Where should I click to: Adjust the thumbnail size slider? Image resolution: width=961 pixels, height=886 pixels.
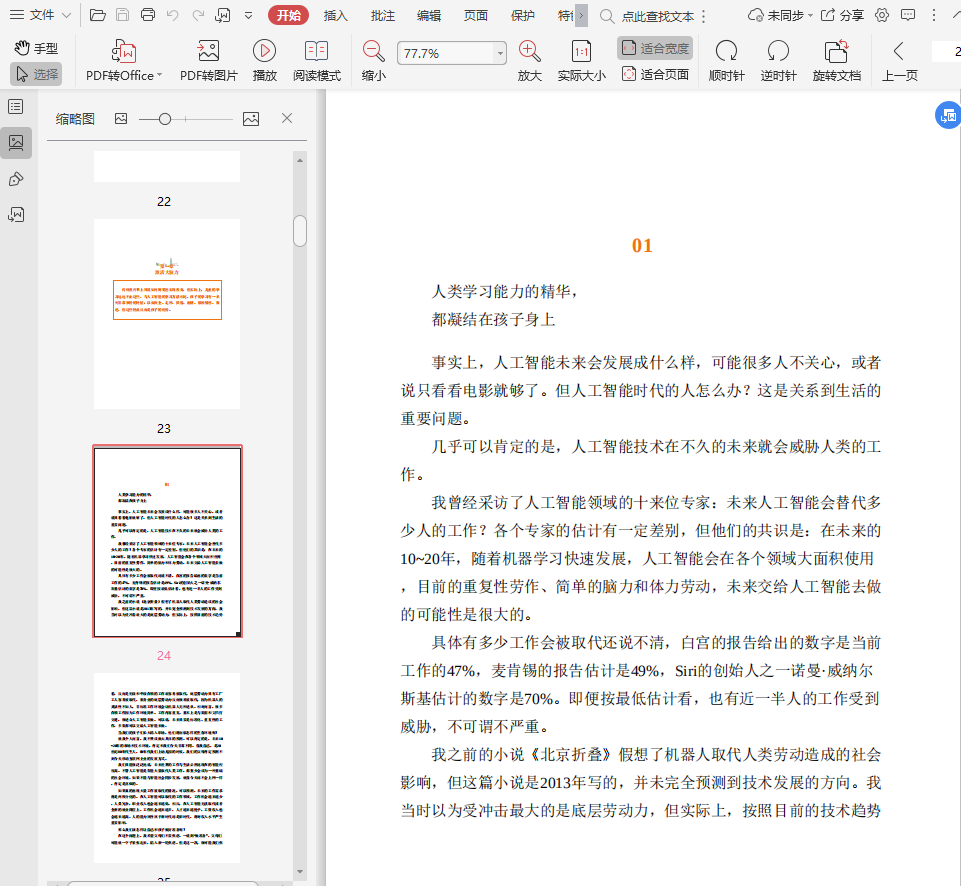165,119
